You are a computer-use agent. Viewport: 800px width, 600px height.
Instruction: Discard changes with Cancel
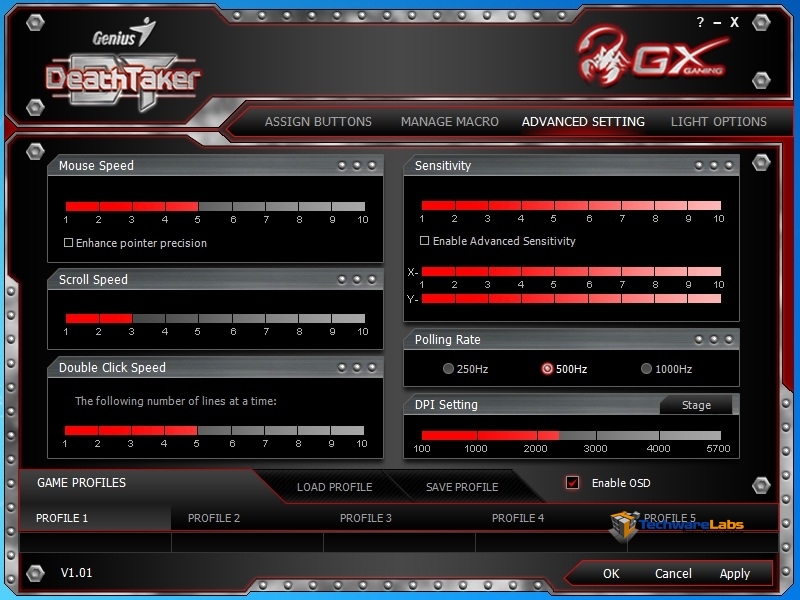click(x=673, y=573)
